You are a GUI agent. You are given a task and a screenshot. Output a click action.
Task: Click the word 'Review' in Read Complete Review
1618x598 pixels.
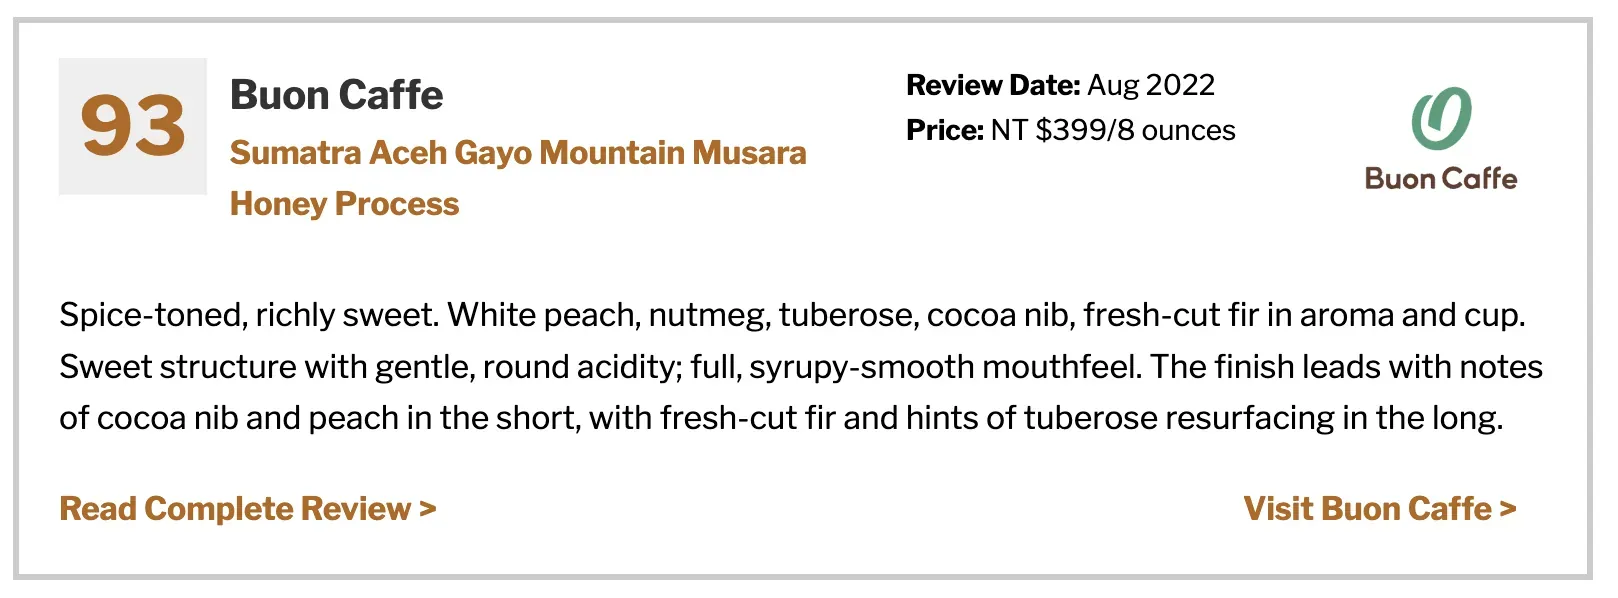tap(356, 508)
